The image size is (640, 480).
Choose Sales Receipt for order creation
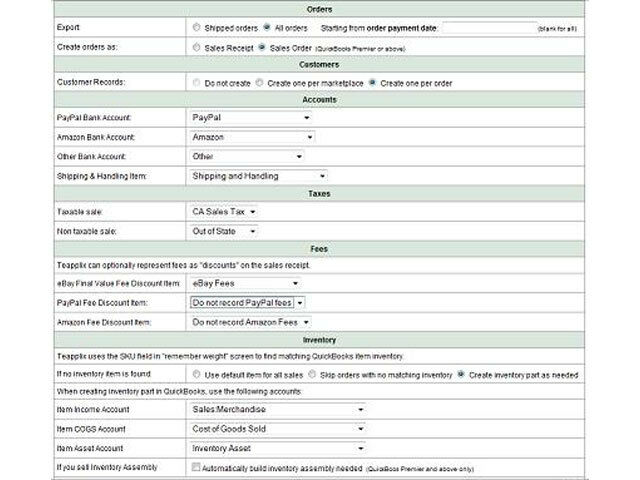[x=195, y=47]
